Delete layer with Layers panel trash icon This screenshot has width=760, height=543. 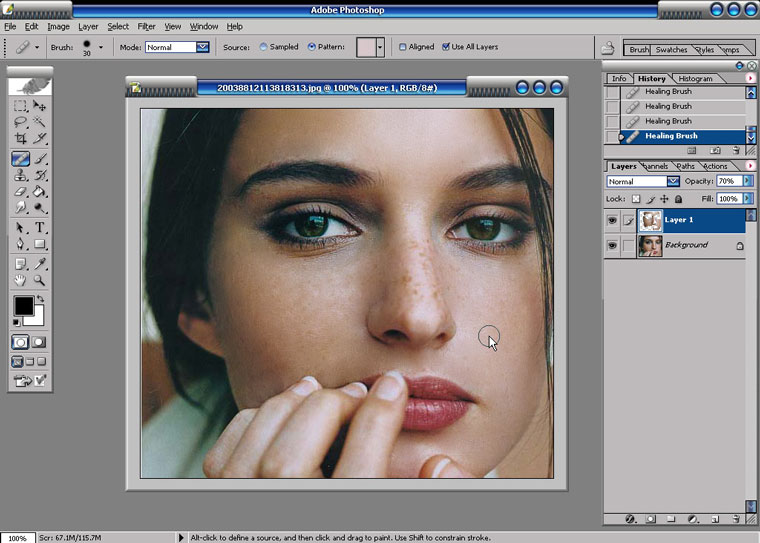(736, 519)
